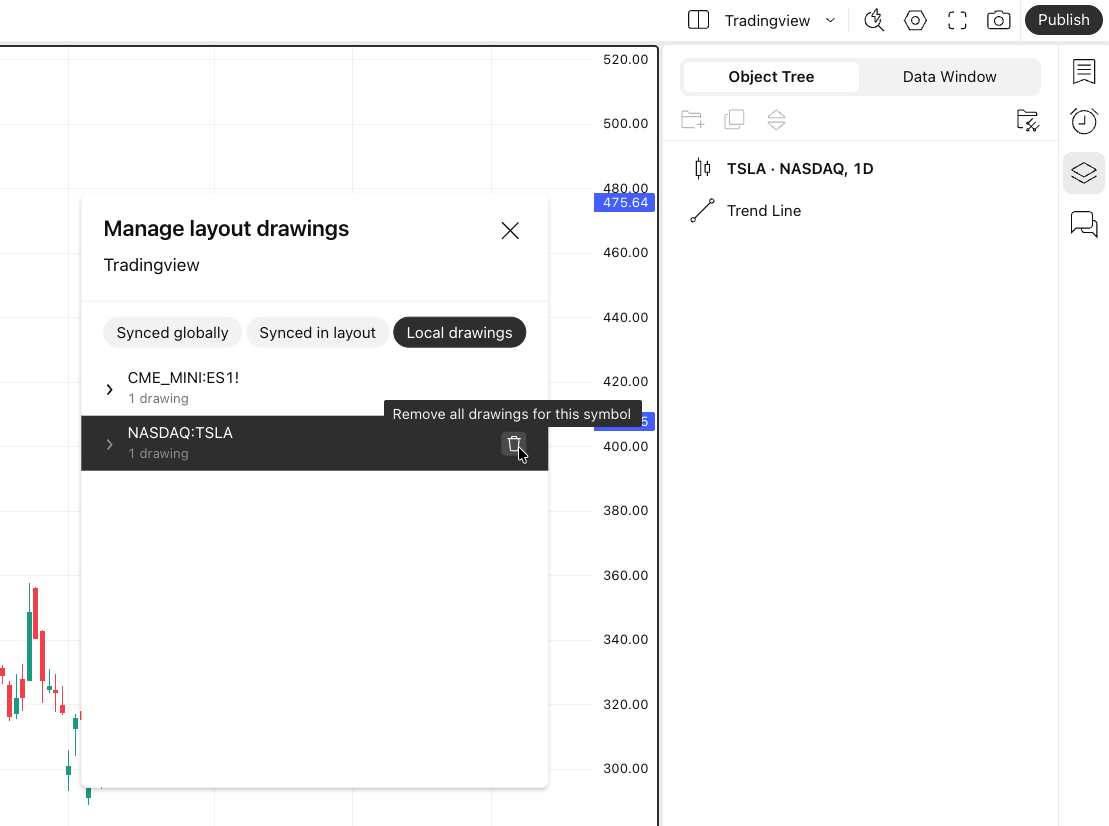Open Manage layout drawings folder icon

1027,120
